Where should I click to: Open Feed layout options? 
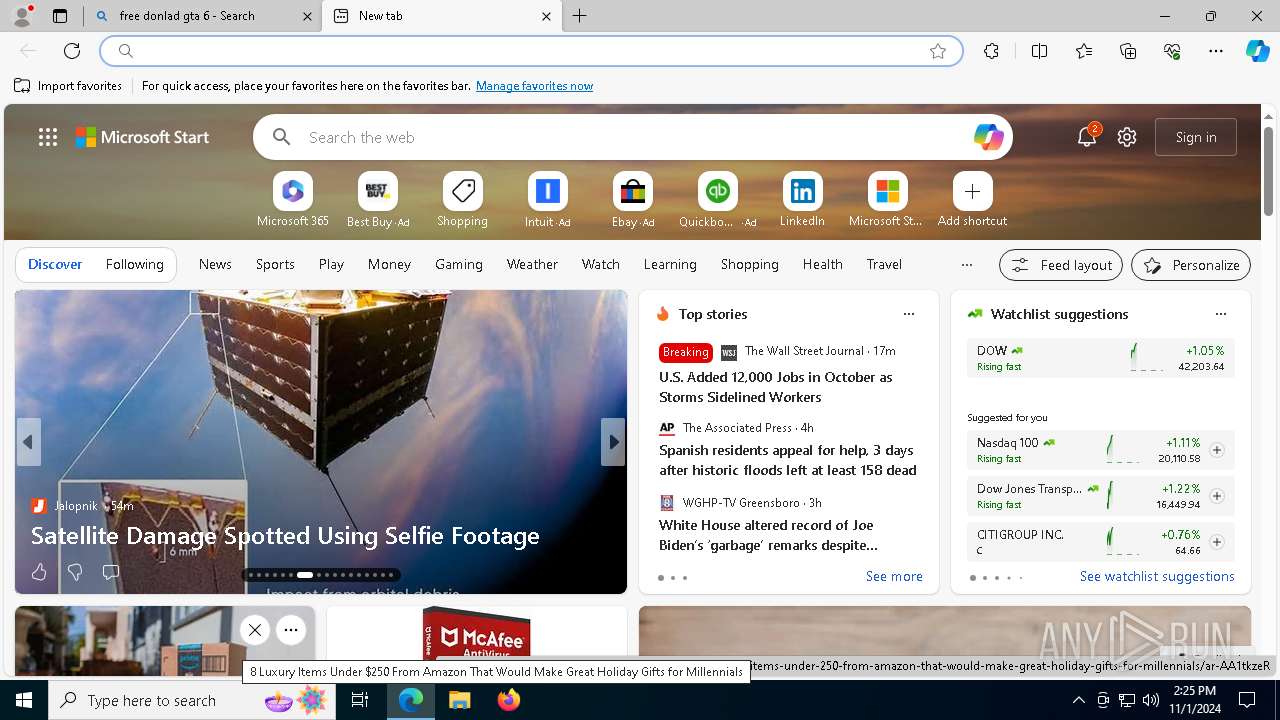pyautogui.click(x=1061, y=265)
